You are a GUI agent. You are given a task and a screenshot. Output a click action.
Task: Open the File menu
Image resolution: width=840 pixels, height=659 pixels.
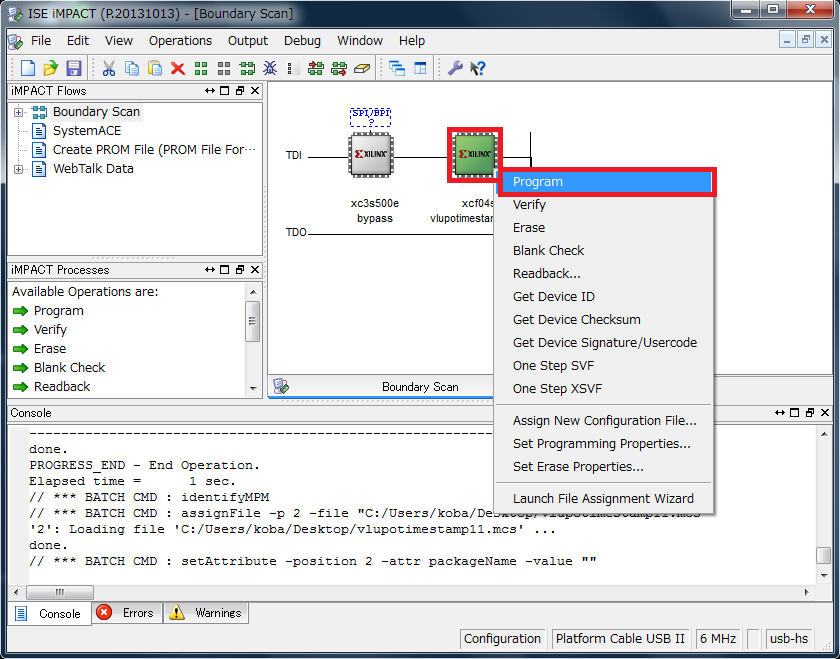tap(41, 41)
